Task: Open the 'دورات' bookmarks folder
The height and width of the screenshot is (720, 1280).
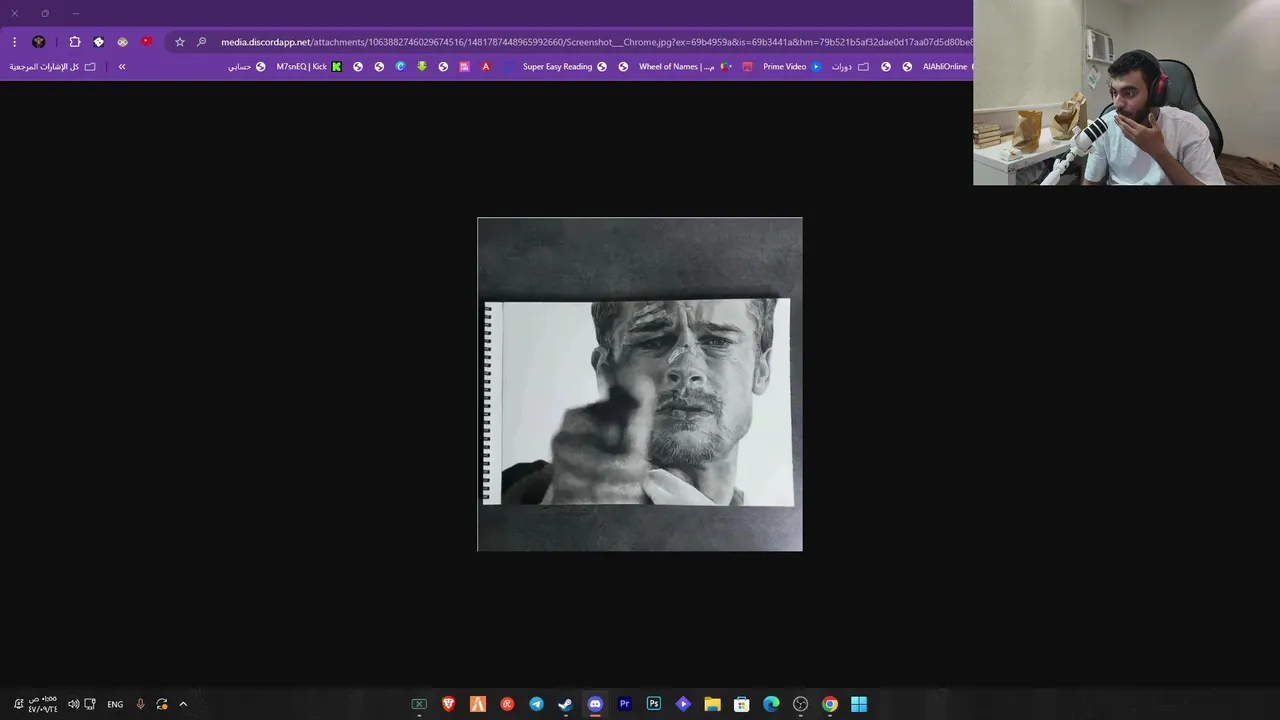Action: click(x=850, y=67)
